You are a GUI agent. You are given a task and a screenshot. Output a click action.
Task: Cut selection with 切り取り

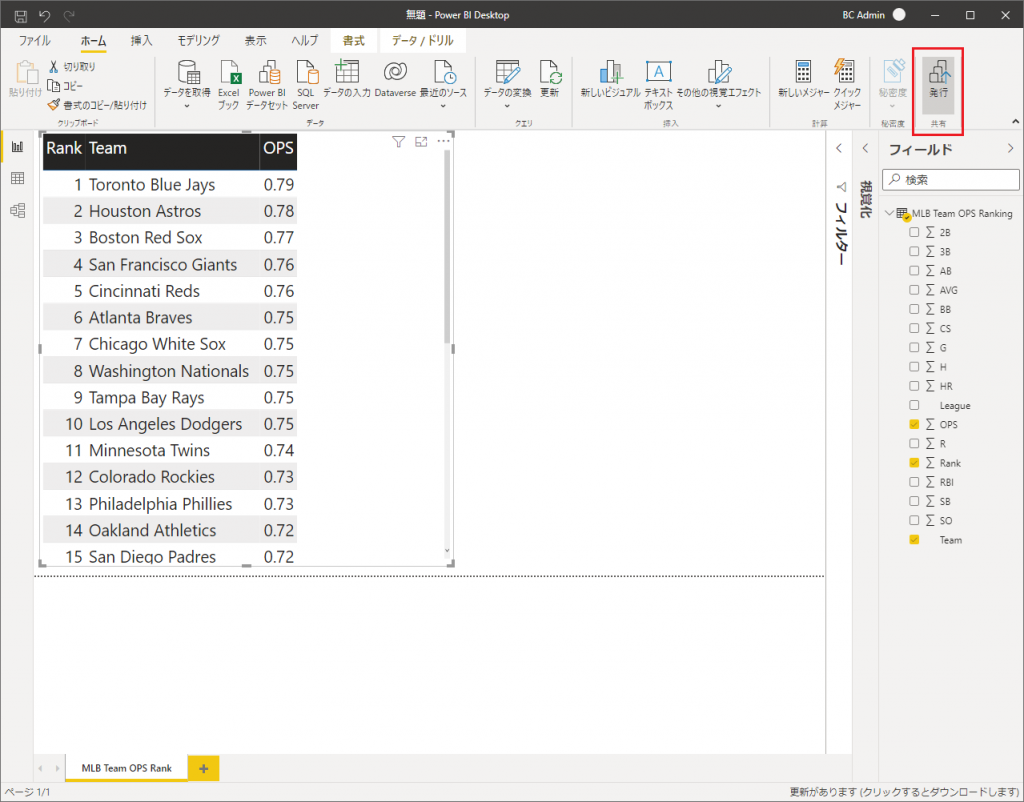[x=72, y=67]
